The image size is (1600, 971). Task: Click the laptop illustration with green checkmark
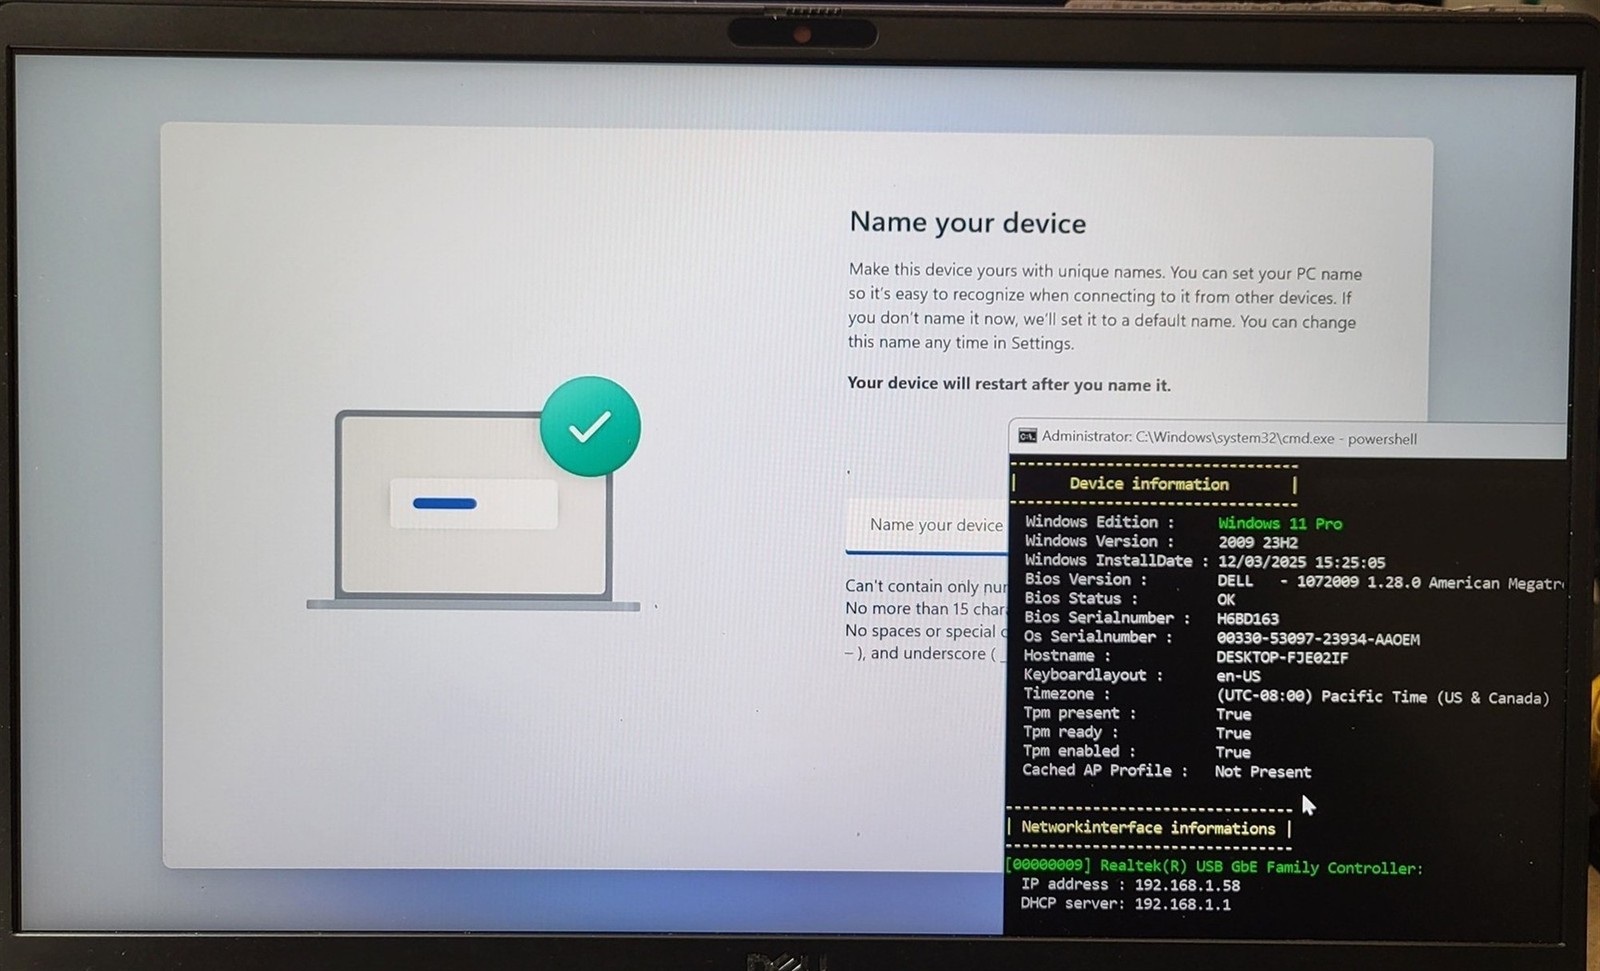474,494
